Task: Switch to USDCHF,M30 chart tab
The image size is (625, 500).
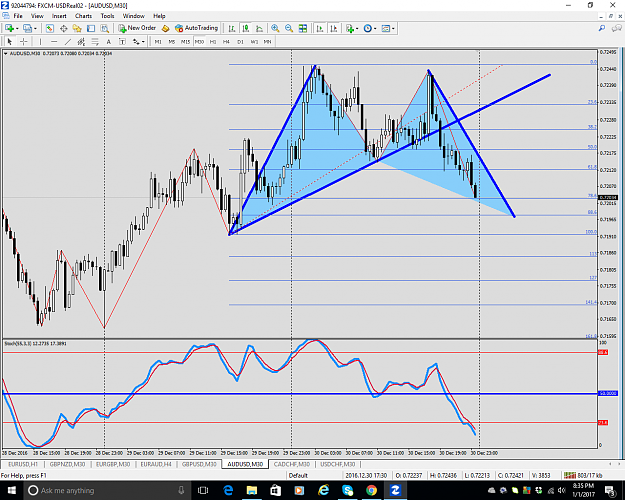Action: [338, 464]
